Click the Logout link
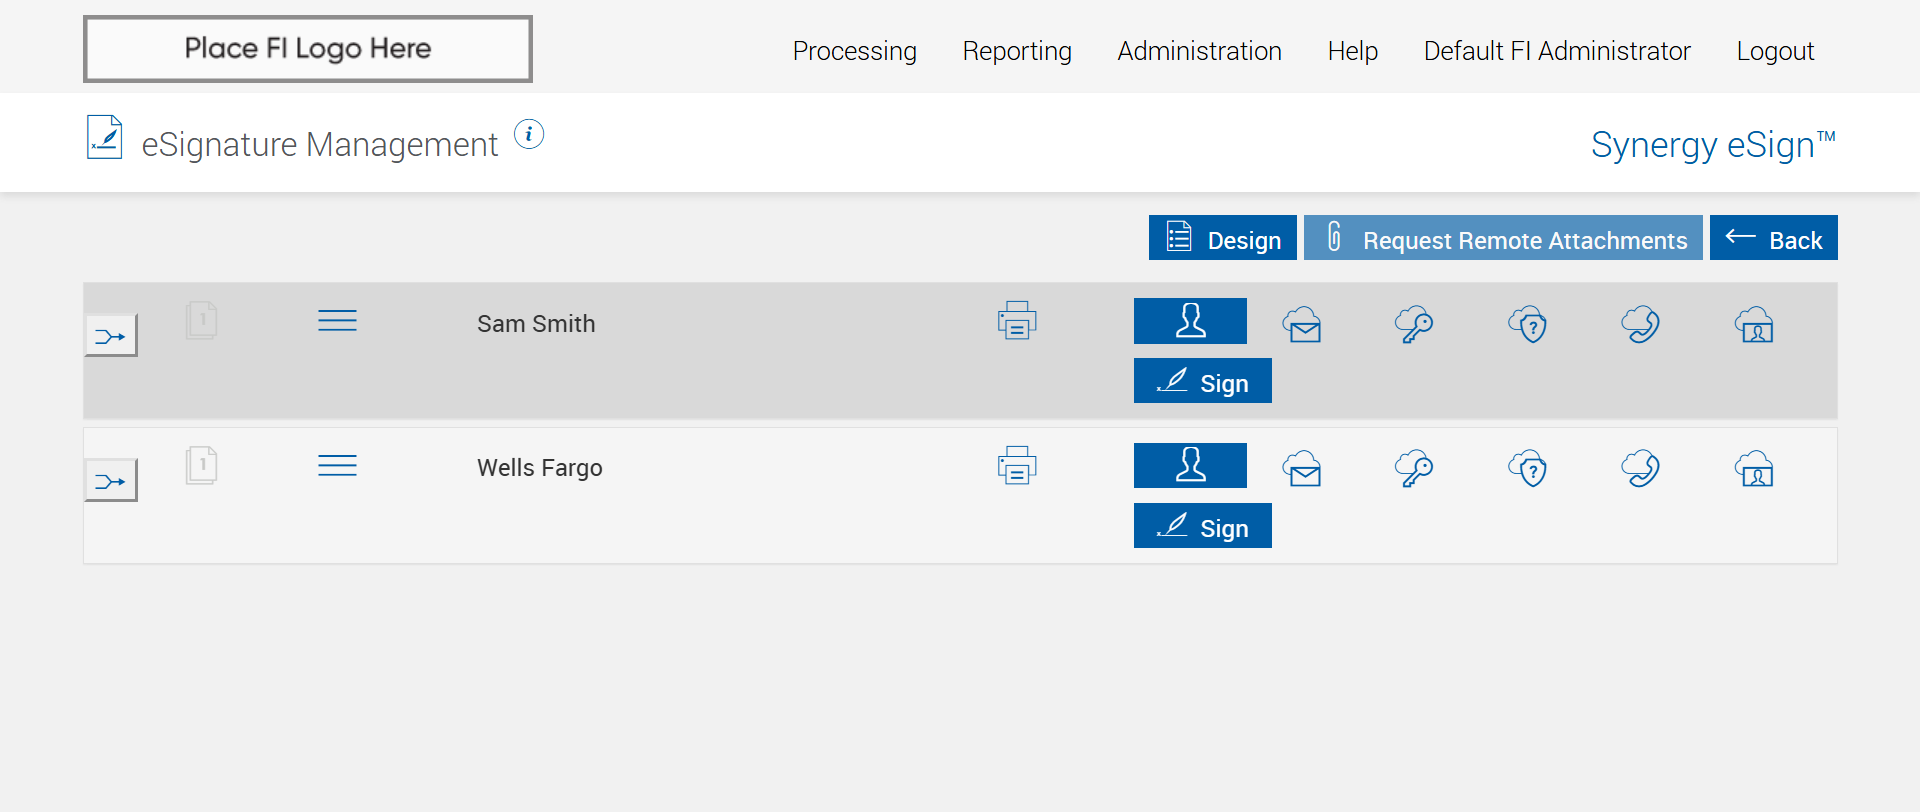This screenshot has height=812, width=1920. 1775,51
